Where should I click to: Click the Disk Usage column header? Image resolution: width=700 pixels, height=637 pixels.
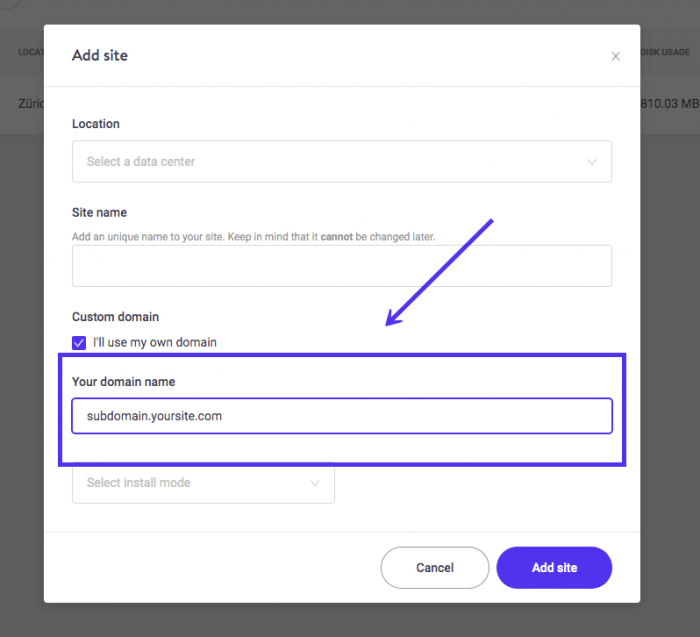click(x=669, y=52)
